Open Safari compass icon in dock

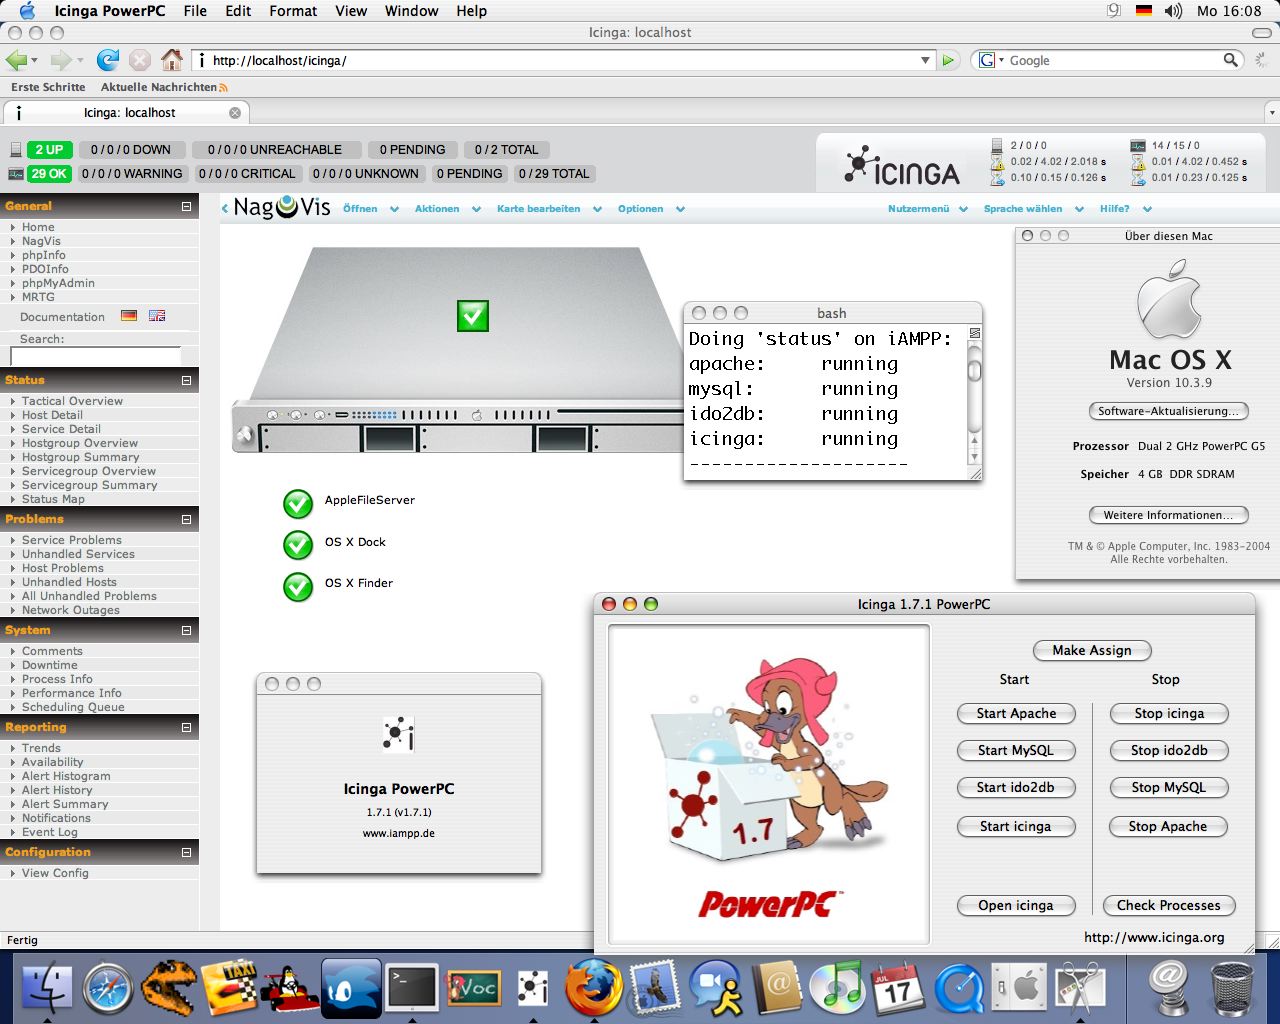pos(108,989)
